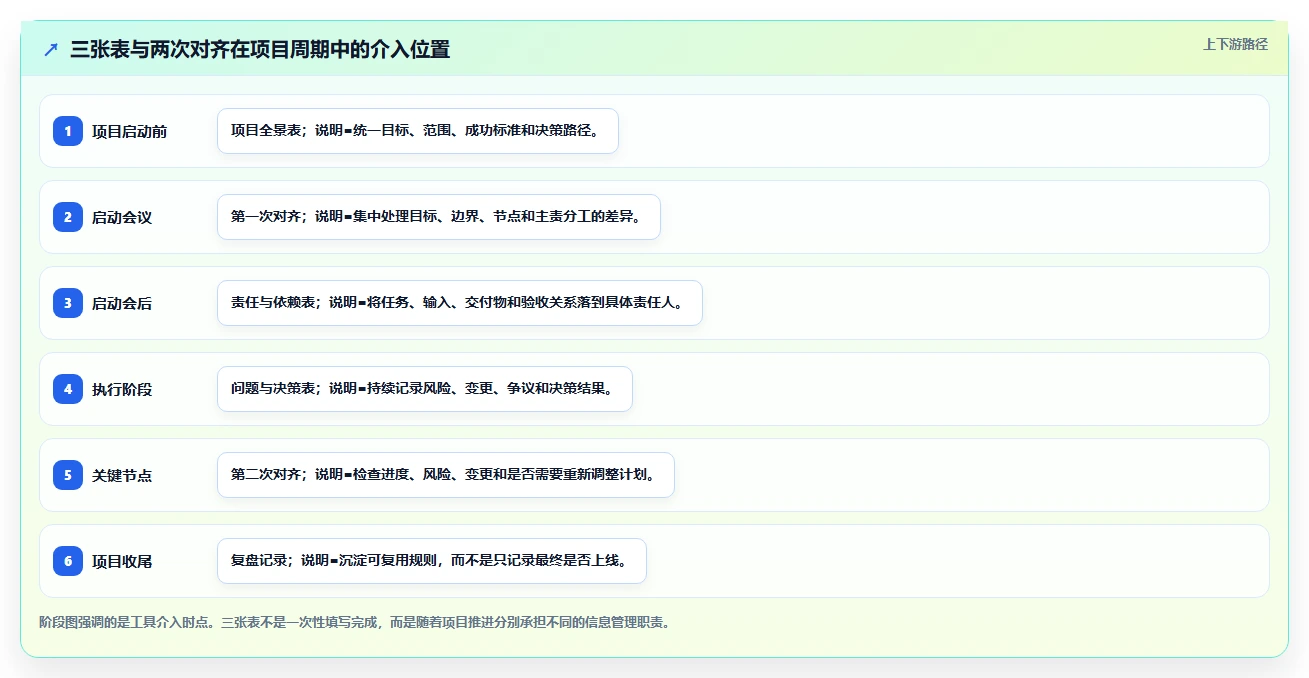1309x678 pixels.
Task: Click the 项目启动前 stage label
Action: point(129,131)
